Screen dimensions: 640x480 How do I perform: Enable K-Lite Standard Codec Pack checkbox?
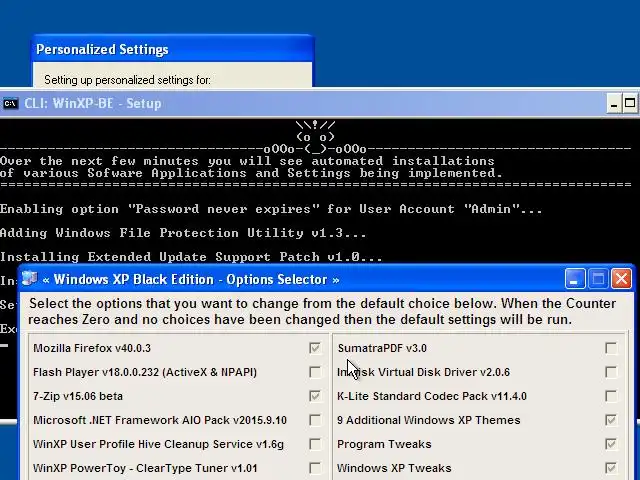611,396
